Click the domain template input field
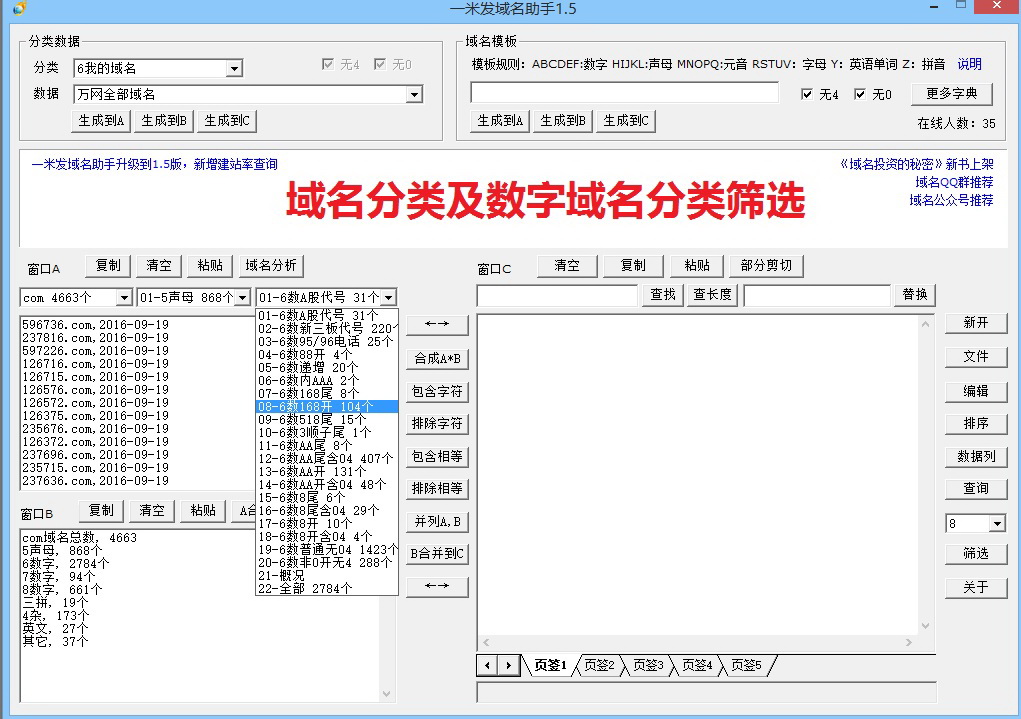The width and height of the screenshot is (1021, 719). [624, 92]
